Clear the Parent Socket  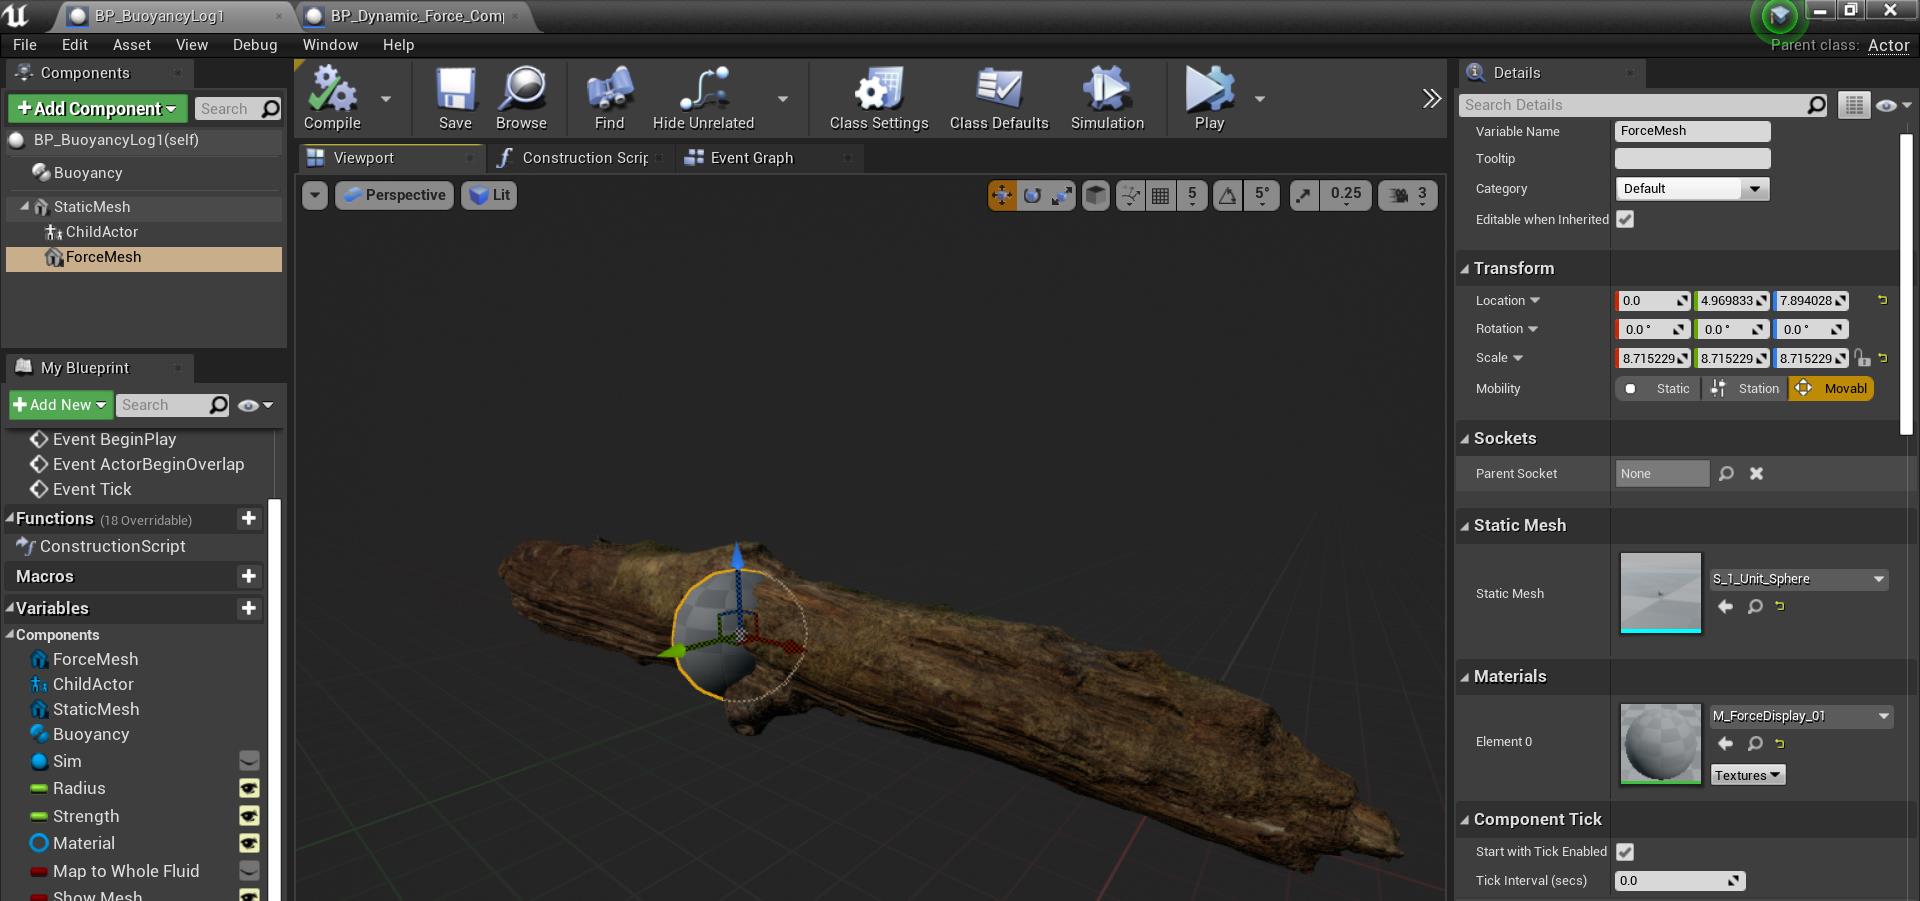1756,474
